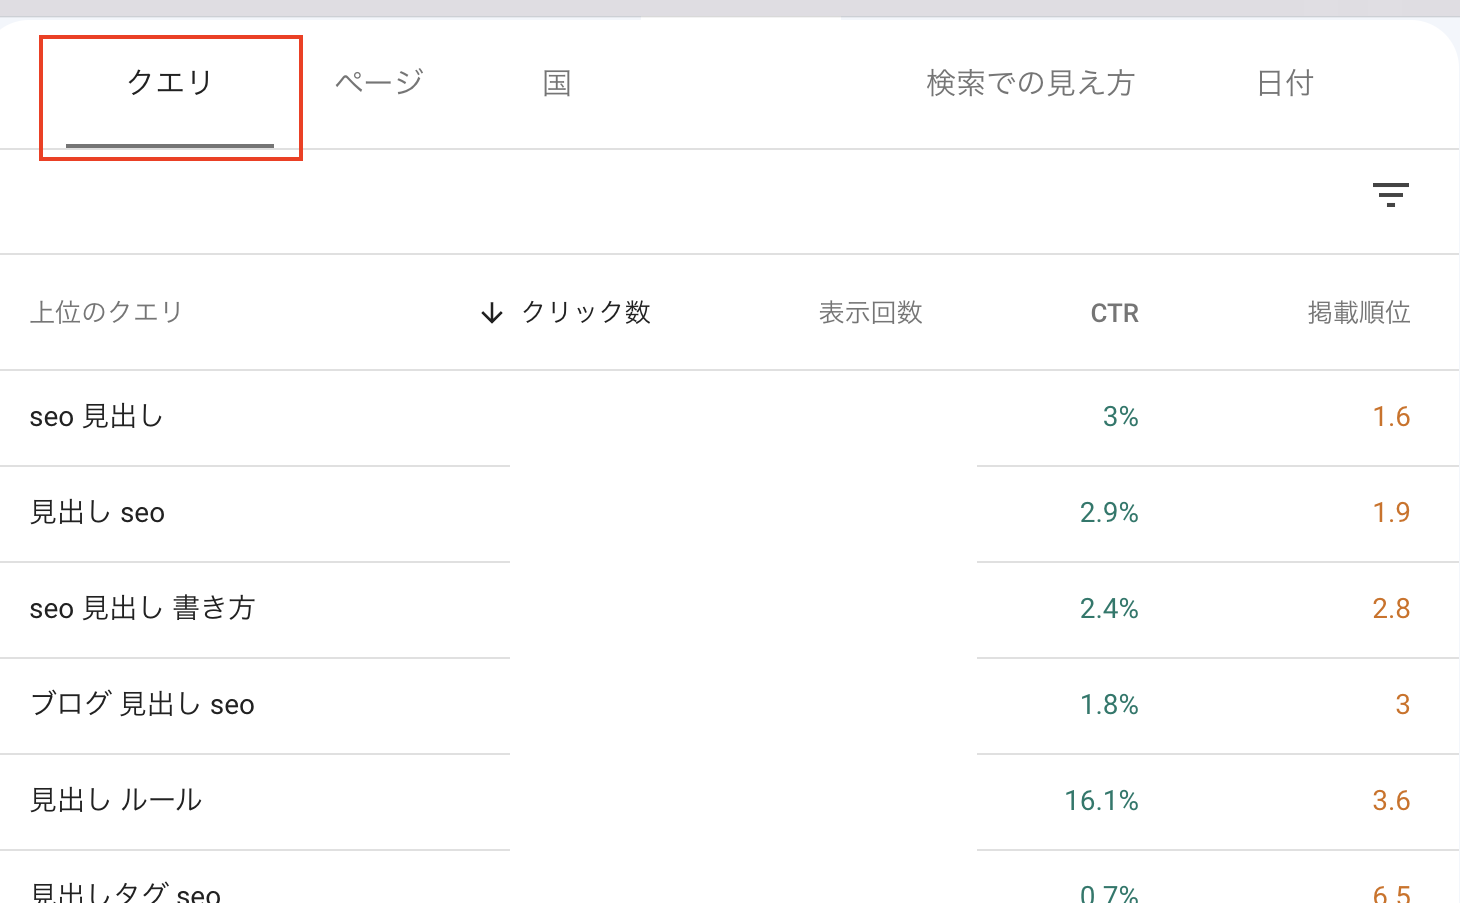
Task: Select the 国 tab
Action: (557, 83)
